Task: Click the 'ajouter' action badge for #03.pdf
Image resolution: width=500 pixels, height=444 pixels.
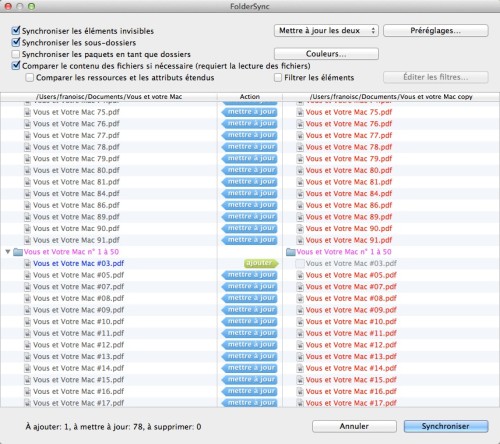Action: pos(261,263)
